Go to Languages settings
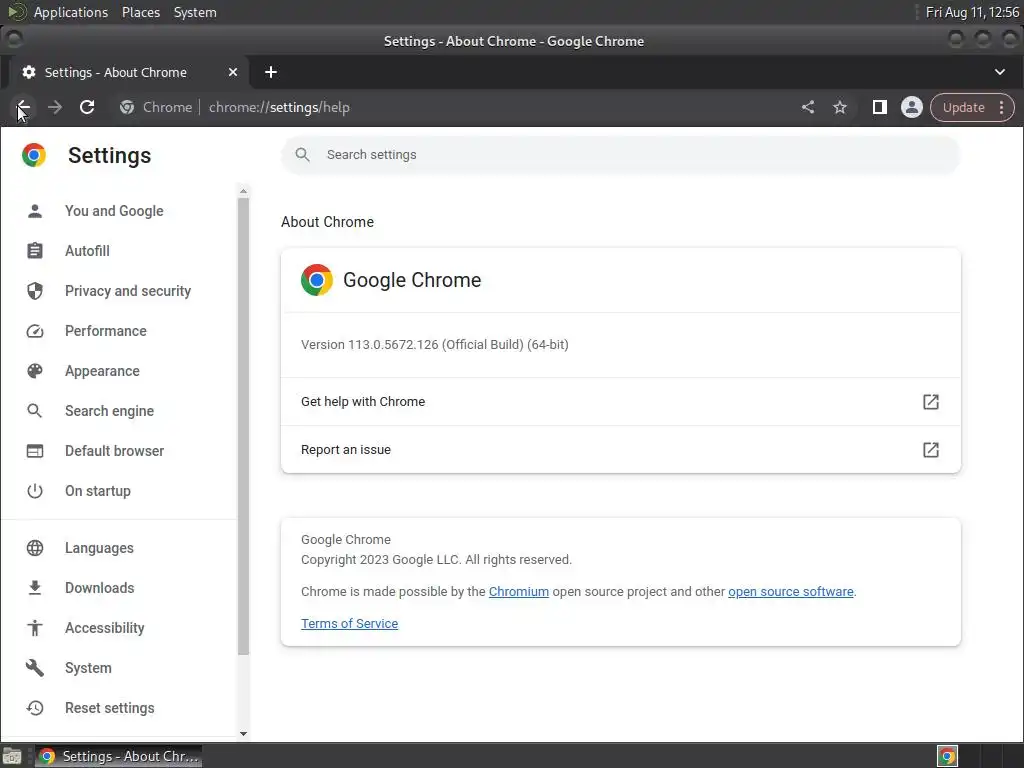 pyautogui.click(x=99, y=548)
